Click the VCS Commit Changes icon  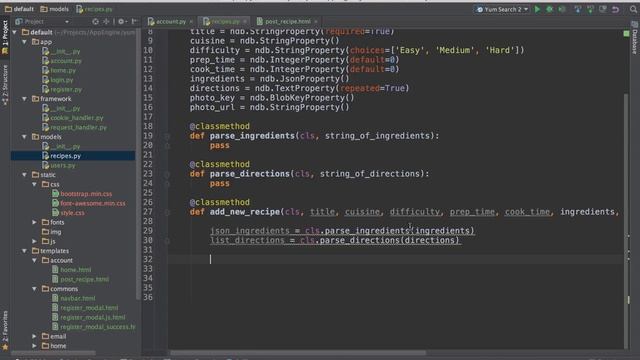pos(590,9)
